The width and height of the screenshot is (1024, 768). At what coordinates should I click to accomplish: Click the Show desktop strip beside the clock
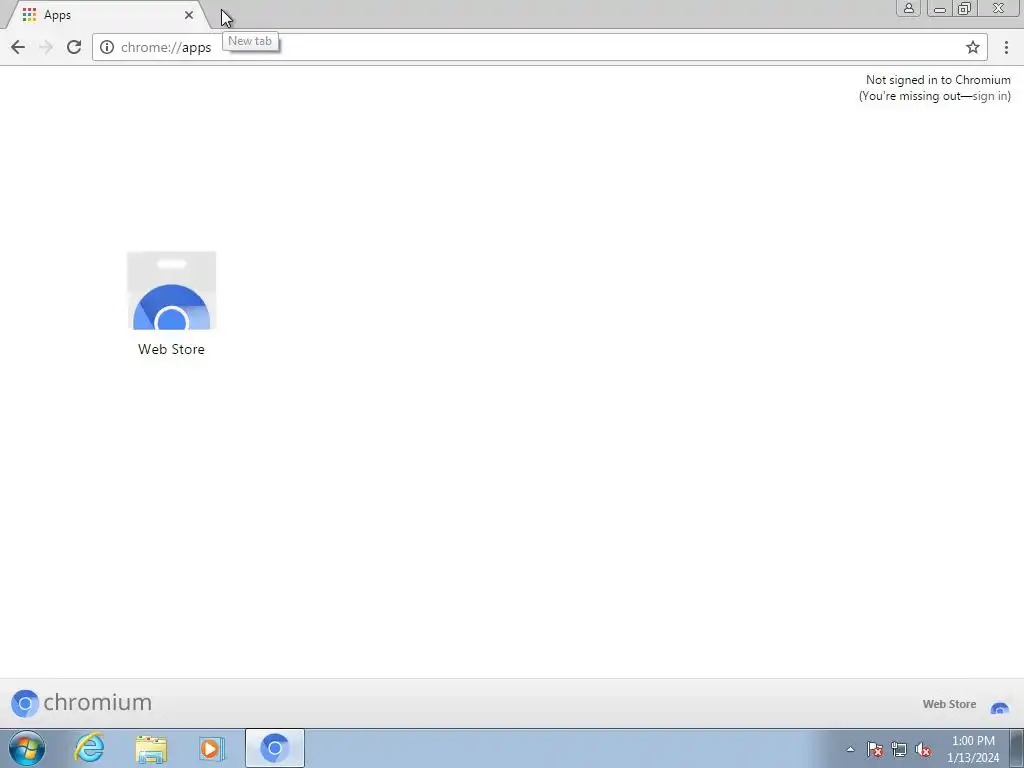click(1017, 748)
